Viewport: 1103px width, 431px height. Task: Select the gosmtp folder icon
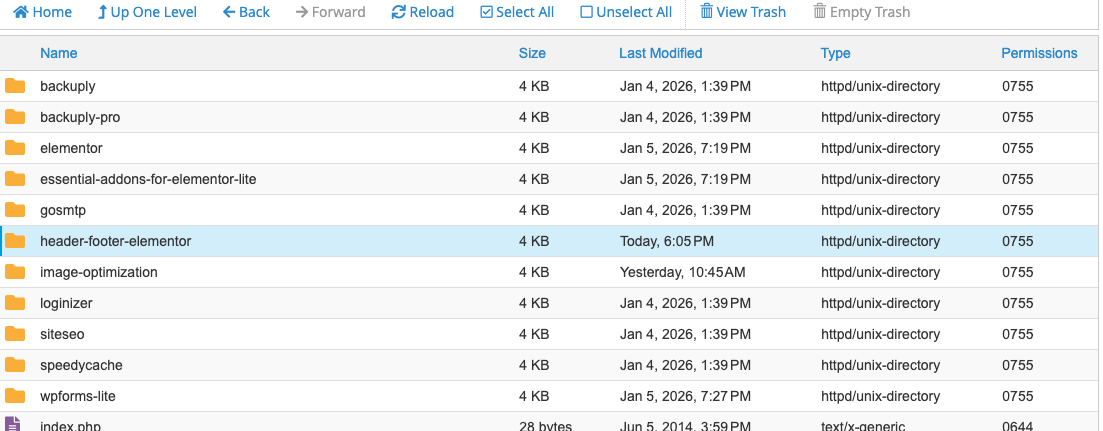(x=15, y=210)
